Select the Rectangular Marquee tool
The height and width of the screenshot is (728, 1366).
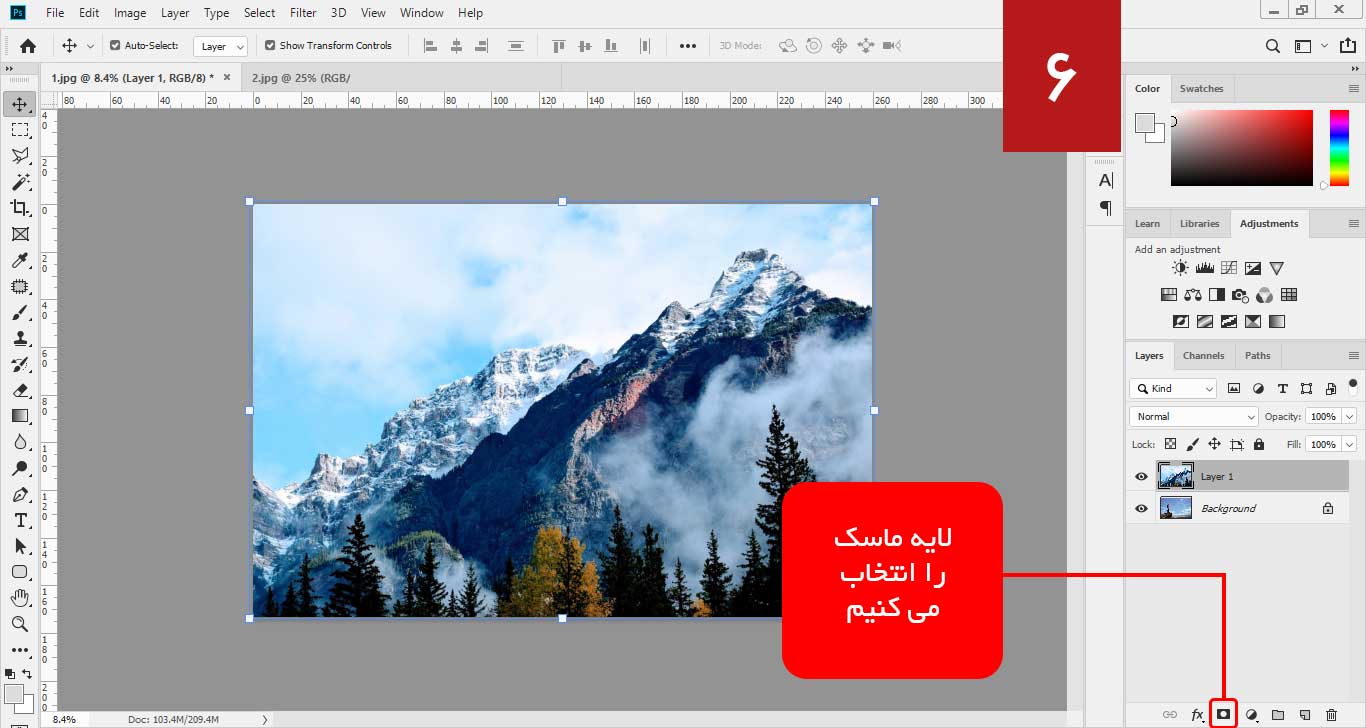[x=20, y=130]
